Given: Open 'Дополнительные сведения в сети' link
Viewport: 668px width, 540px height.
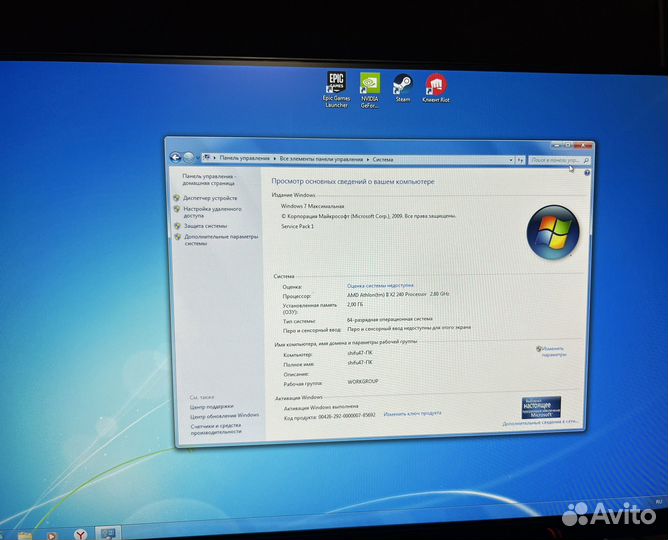Looking at the screenshot, I should tap(540, 423).
